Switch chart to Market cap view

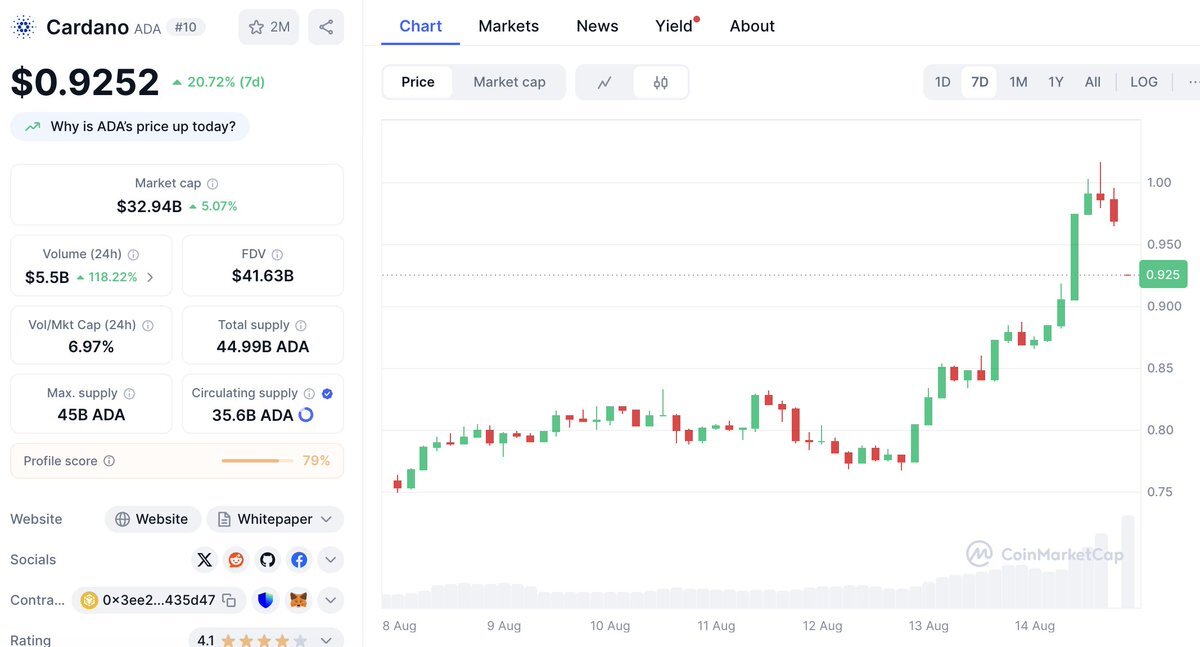pyautogui.click(x=509, y=82)
